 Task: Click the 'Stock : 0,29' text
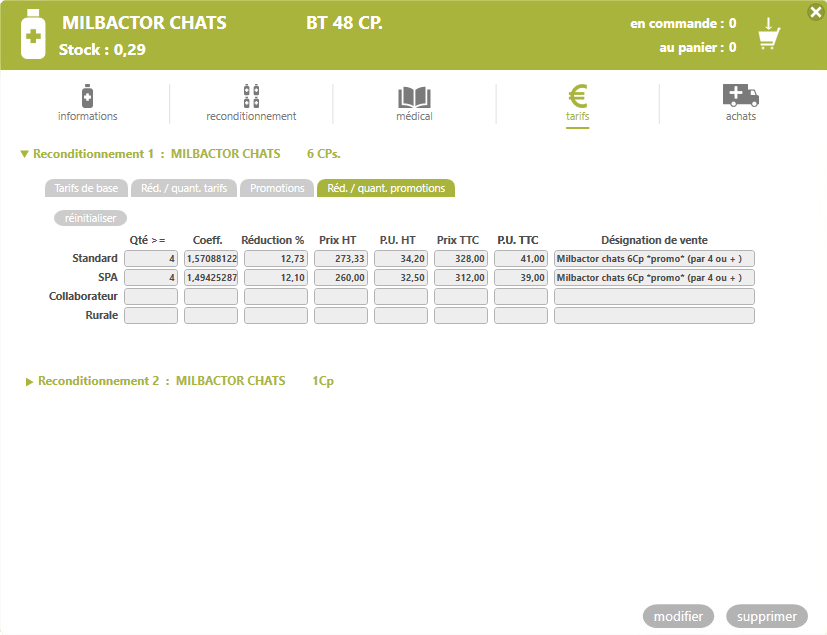click(x=102, y=50)
